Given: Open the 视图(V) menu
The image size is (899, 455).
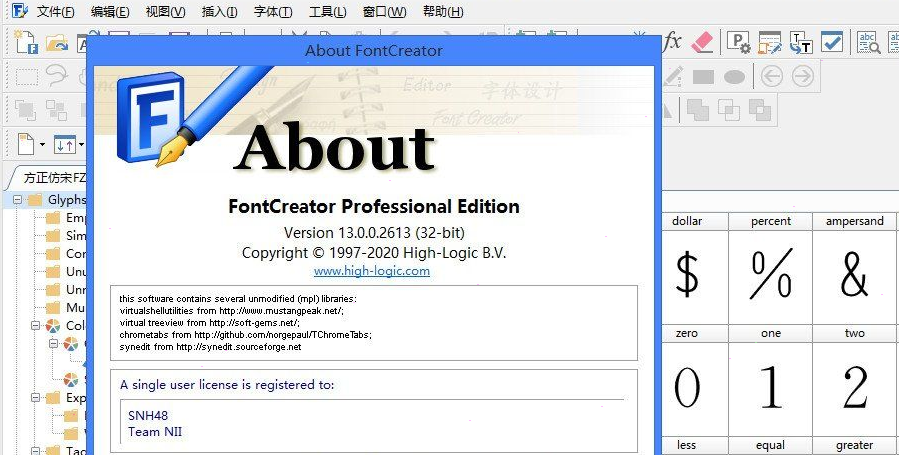Looking at the screenshot, I should pos(165,11).
